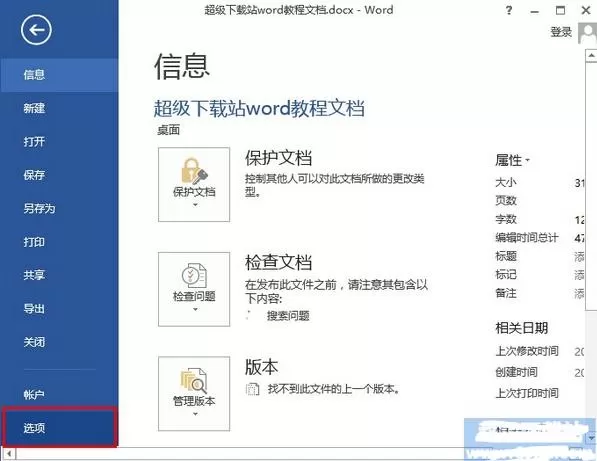Click the 检查文档 heading

click(x=278, y=263)
